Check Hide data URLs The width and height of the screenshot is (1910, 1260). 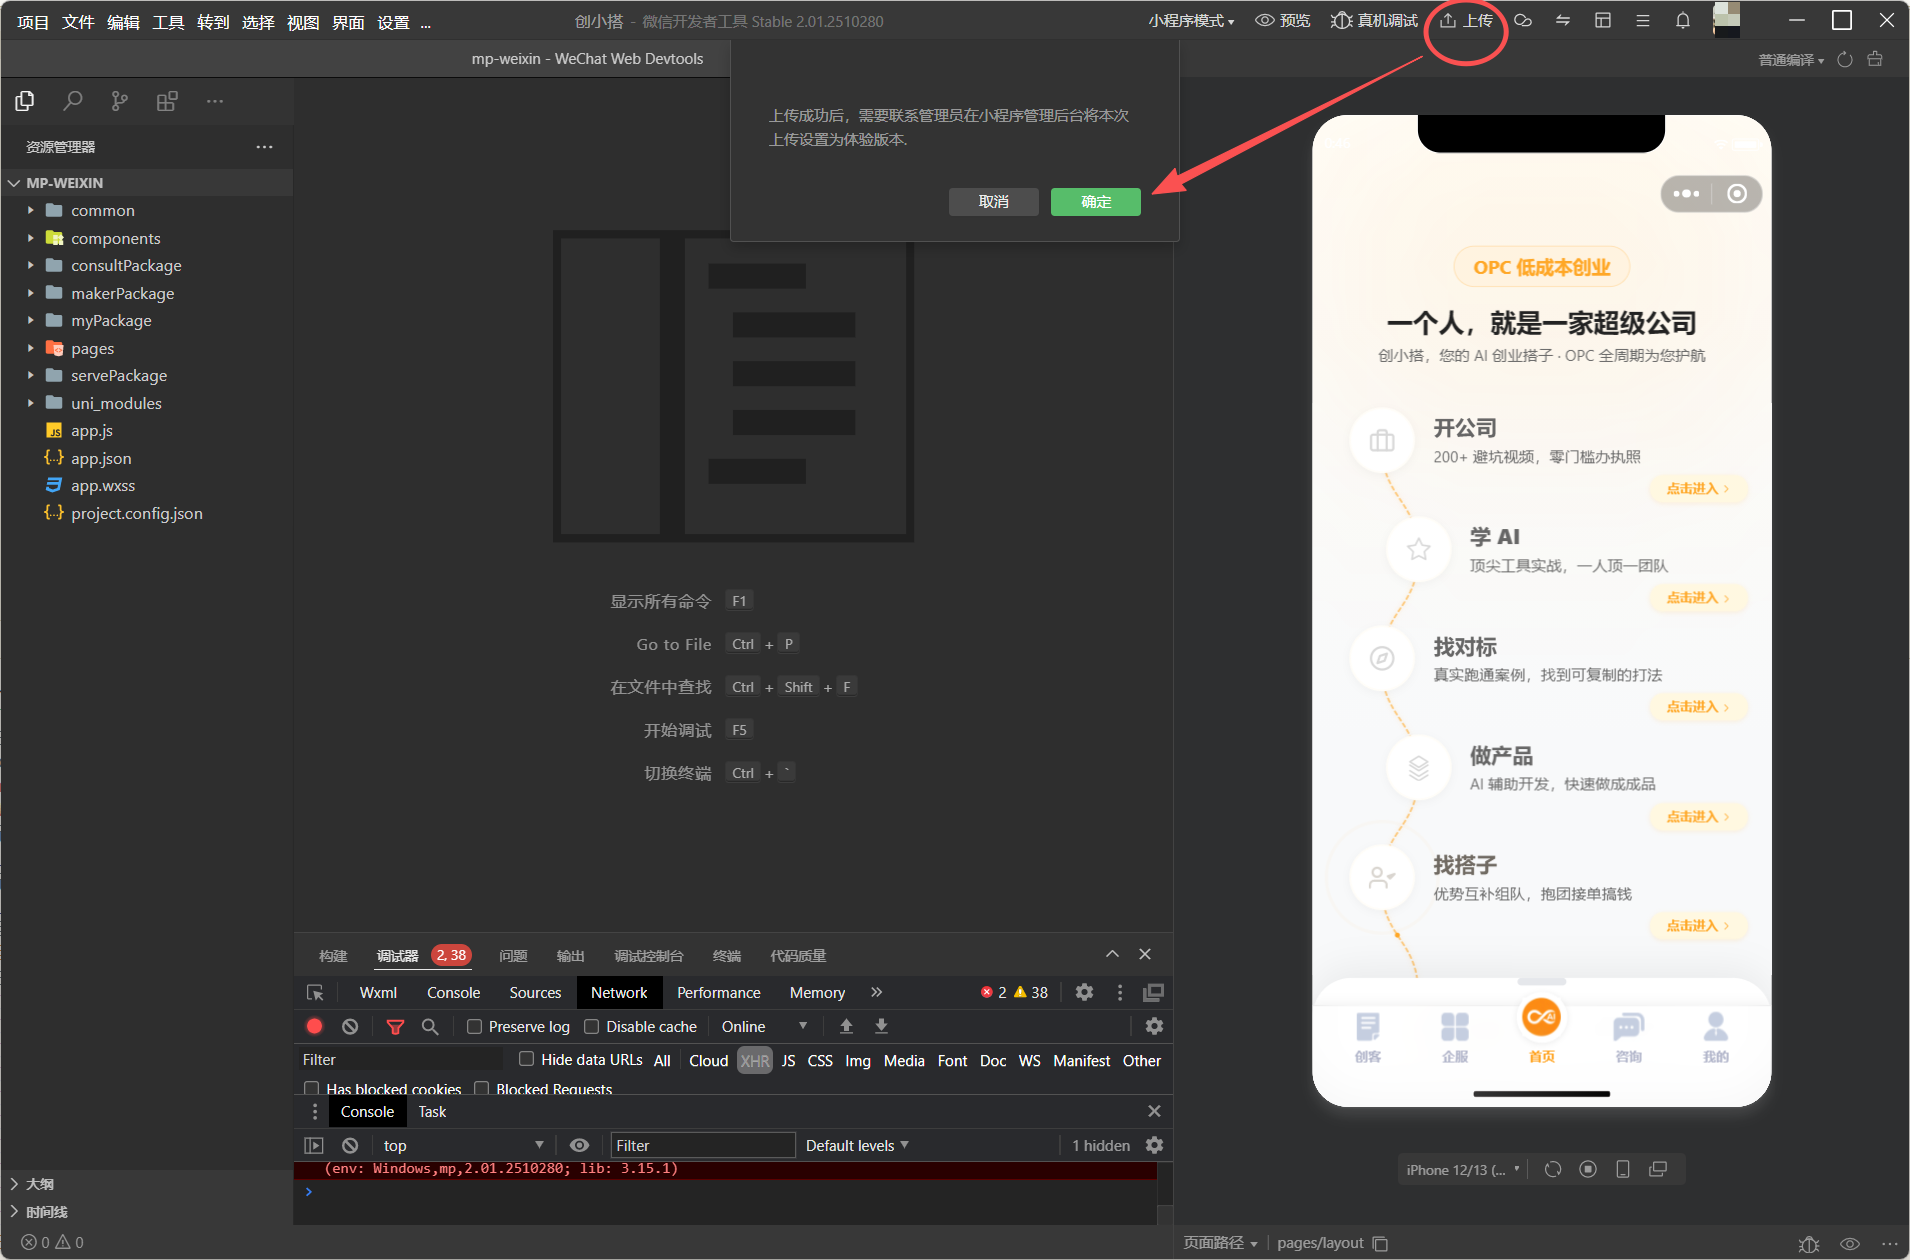click(526, 1059)
